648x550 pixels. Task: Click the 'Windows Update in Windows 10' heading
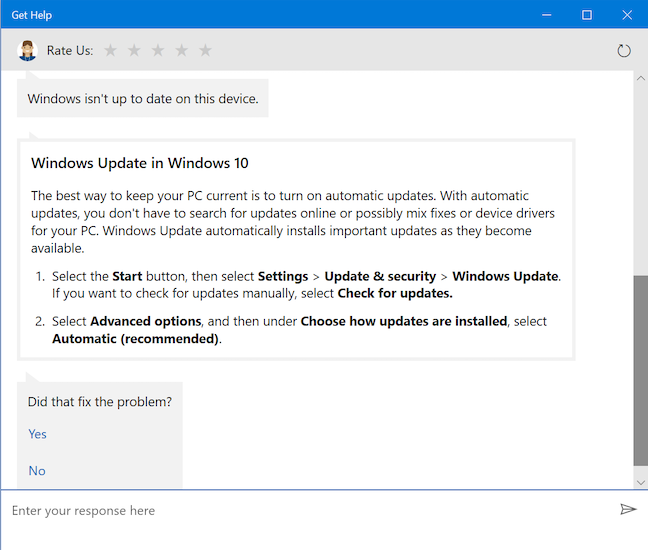140,163
